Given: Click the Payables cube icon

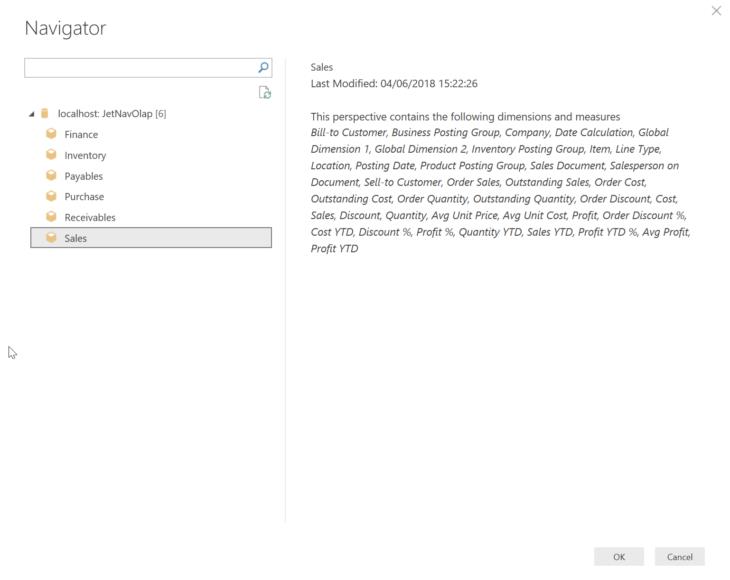Looking at the screenshot, I should (51, 175).
